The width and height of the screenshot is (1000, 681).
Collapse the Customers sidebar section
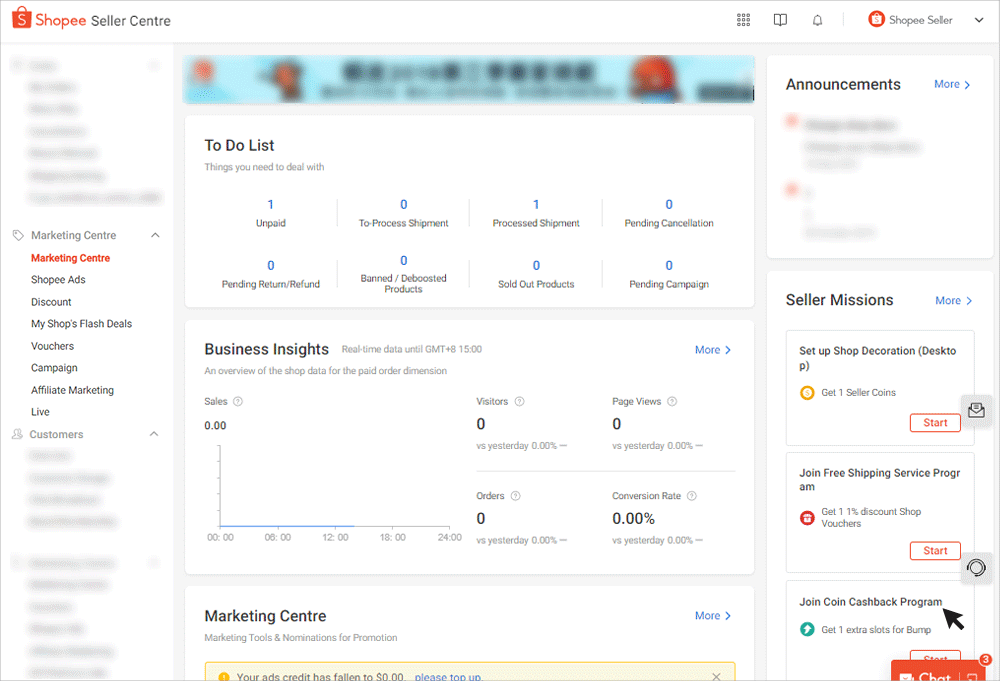155,433
